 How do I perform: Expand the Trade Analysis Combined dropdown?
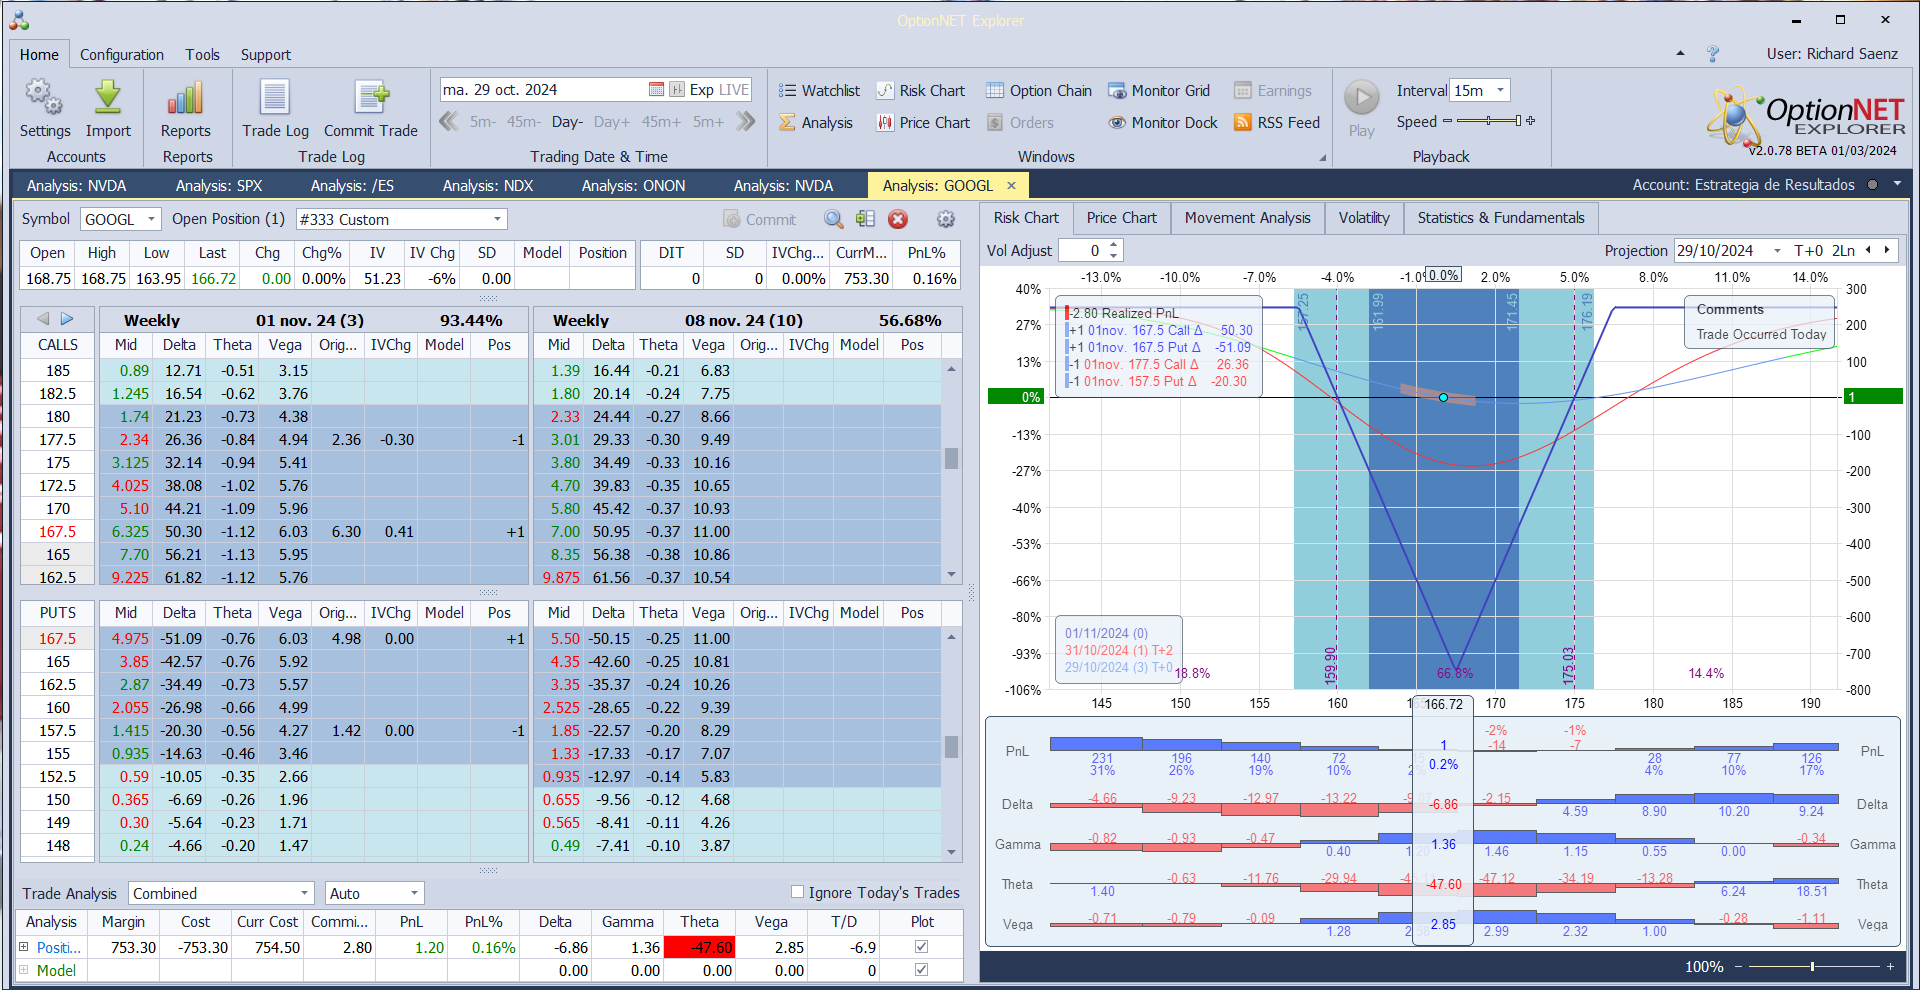(304, 893)
